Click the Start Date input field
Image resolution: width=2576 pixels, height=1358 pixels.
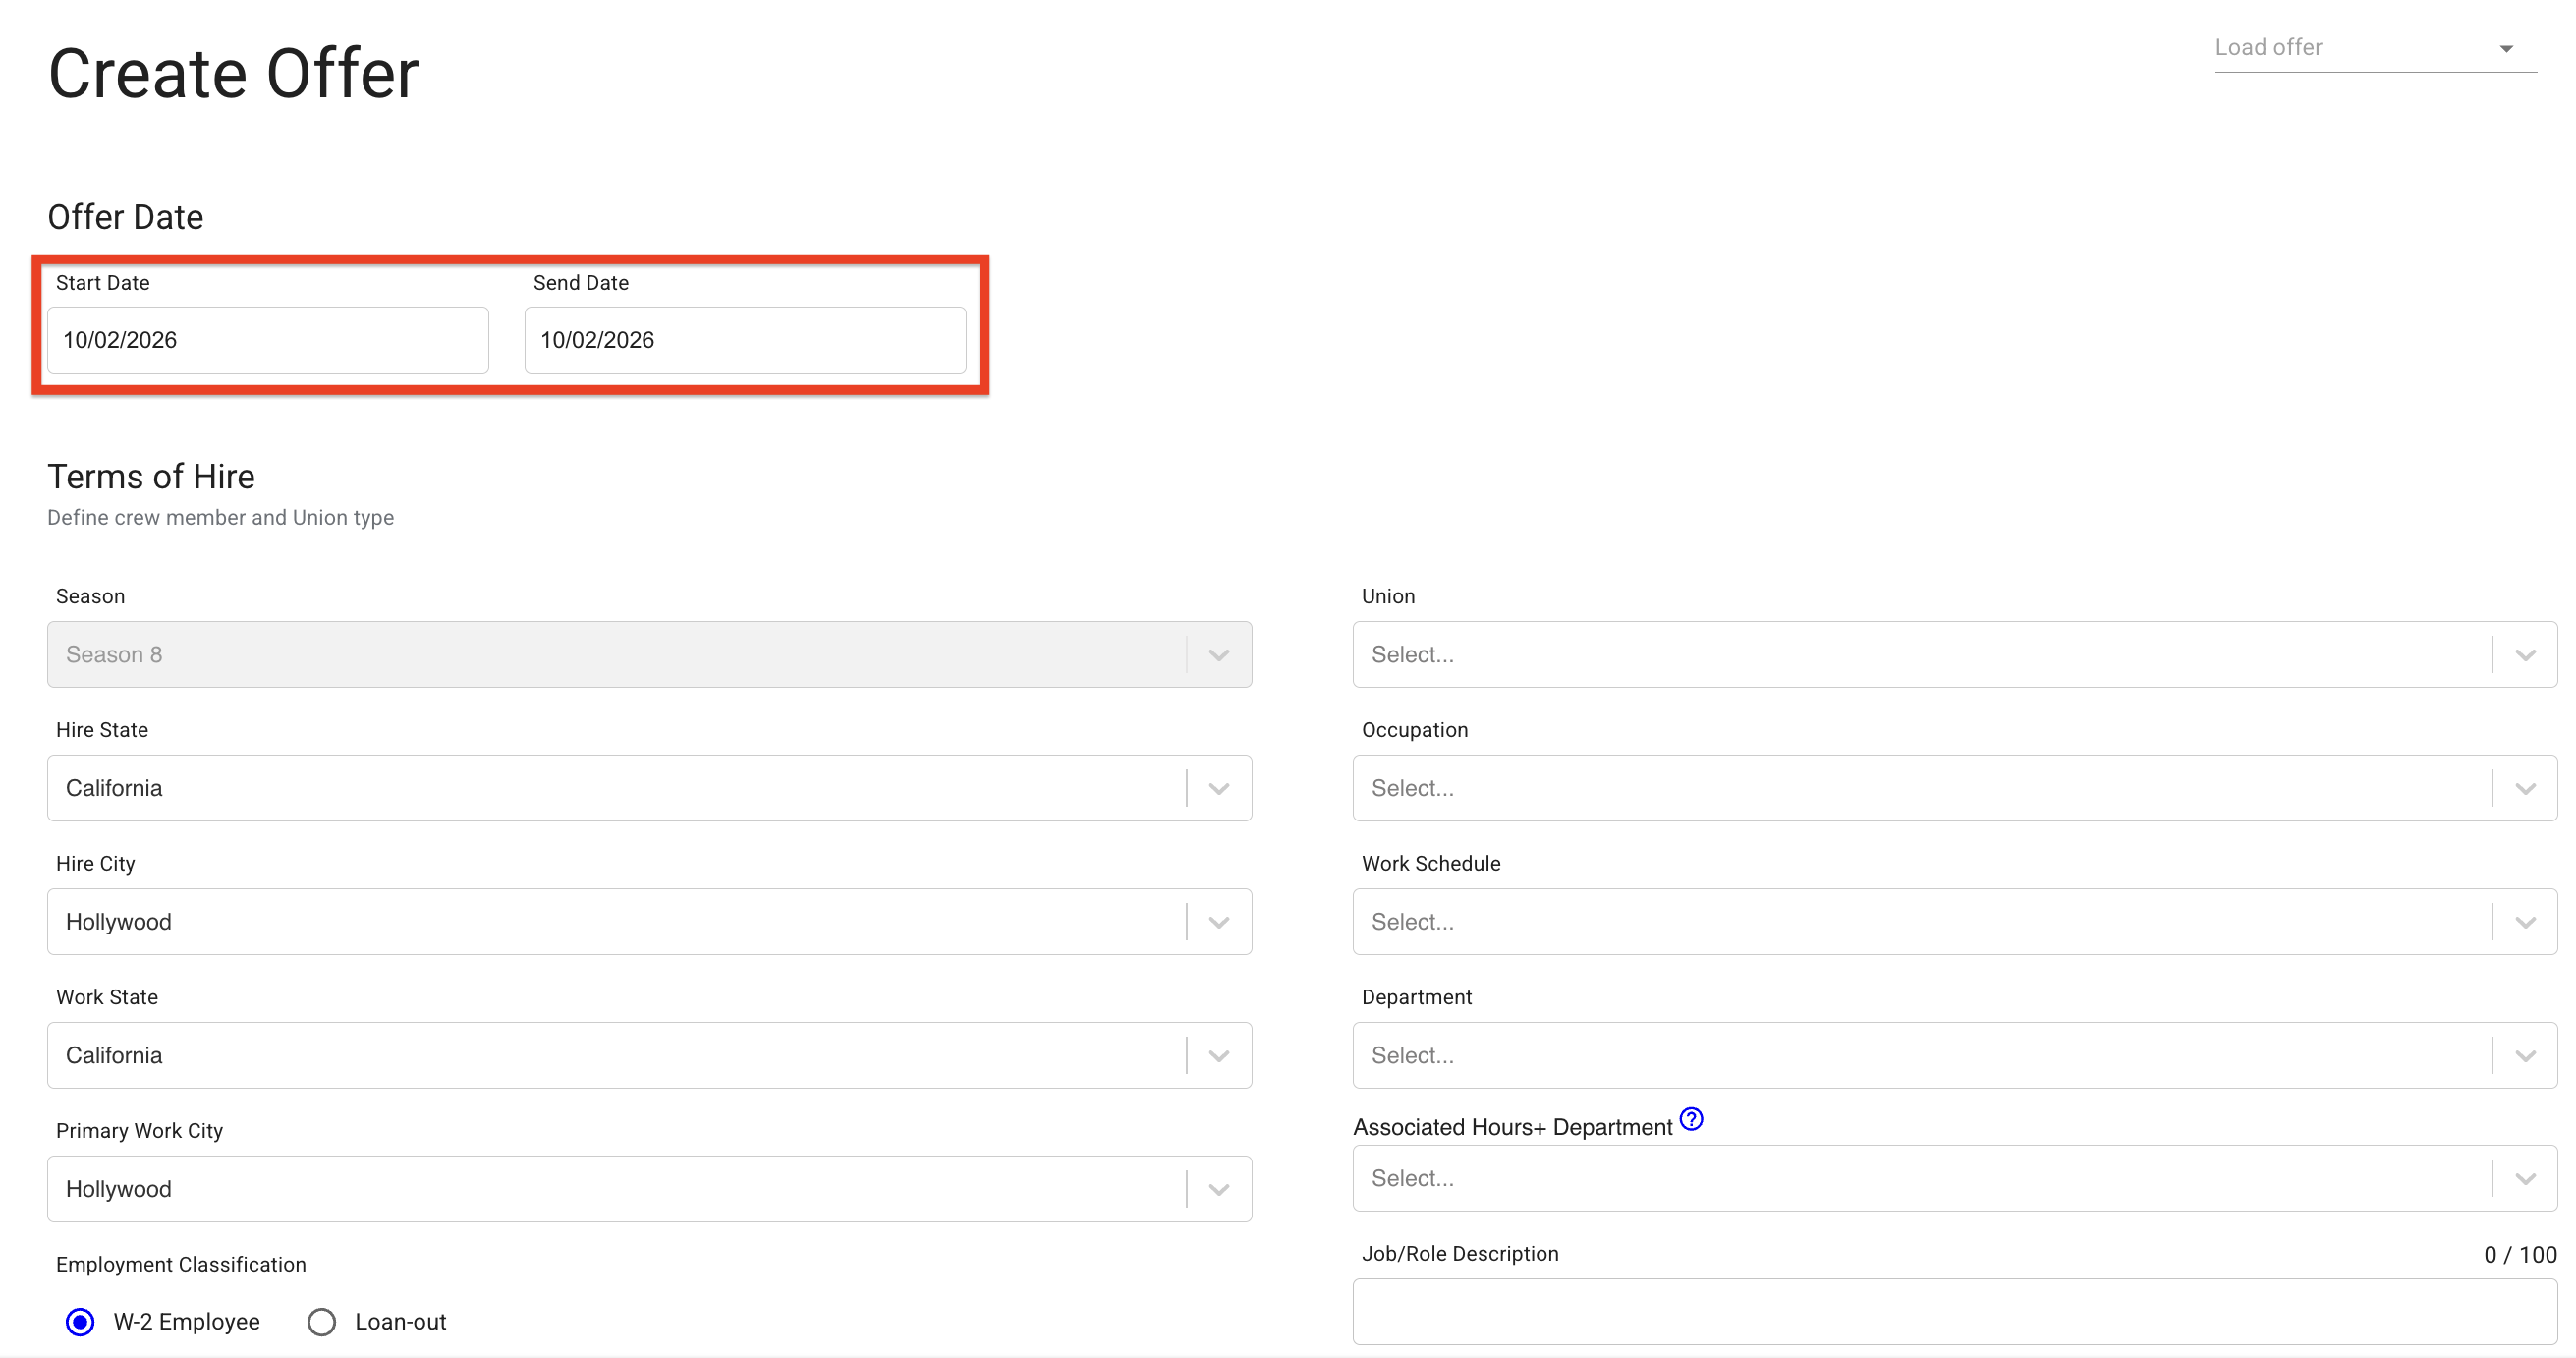[268, 340]
